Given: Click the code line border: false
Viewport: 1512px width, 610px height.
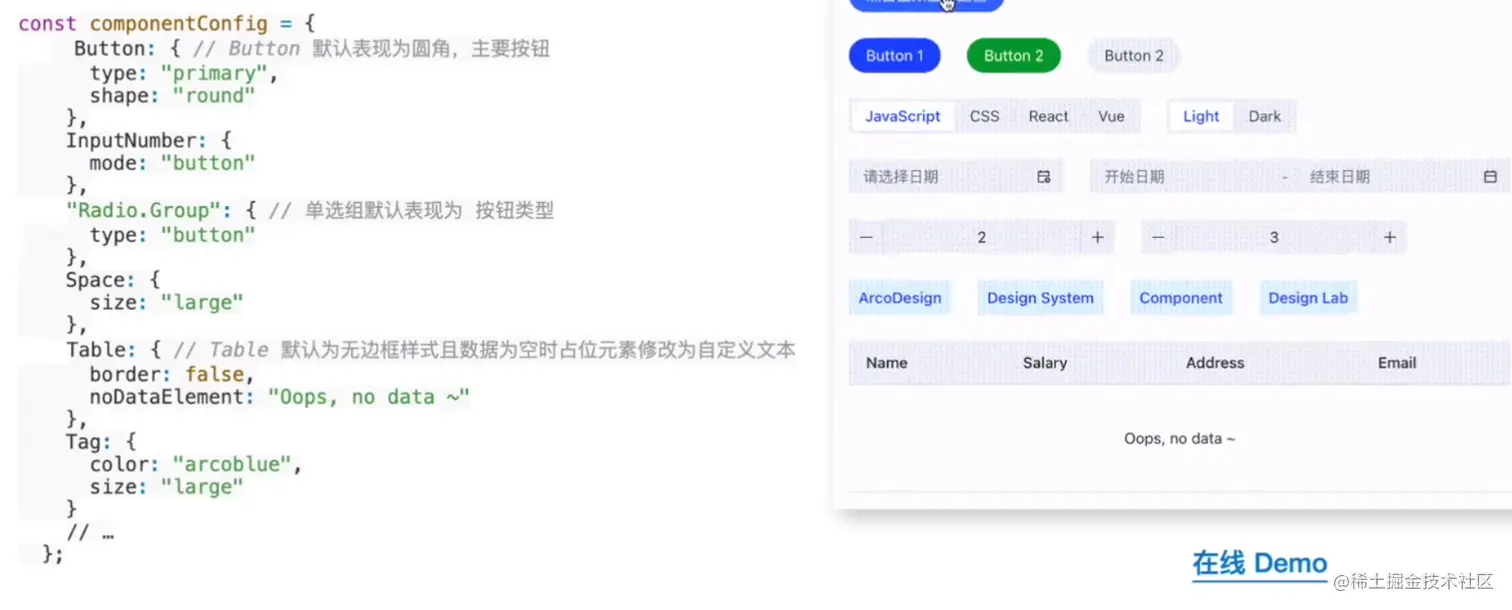Looking at the screenshot, I should point(172,374).
